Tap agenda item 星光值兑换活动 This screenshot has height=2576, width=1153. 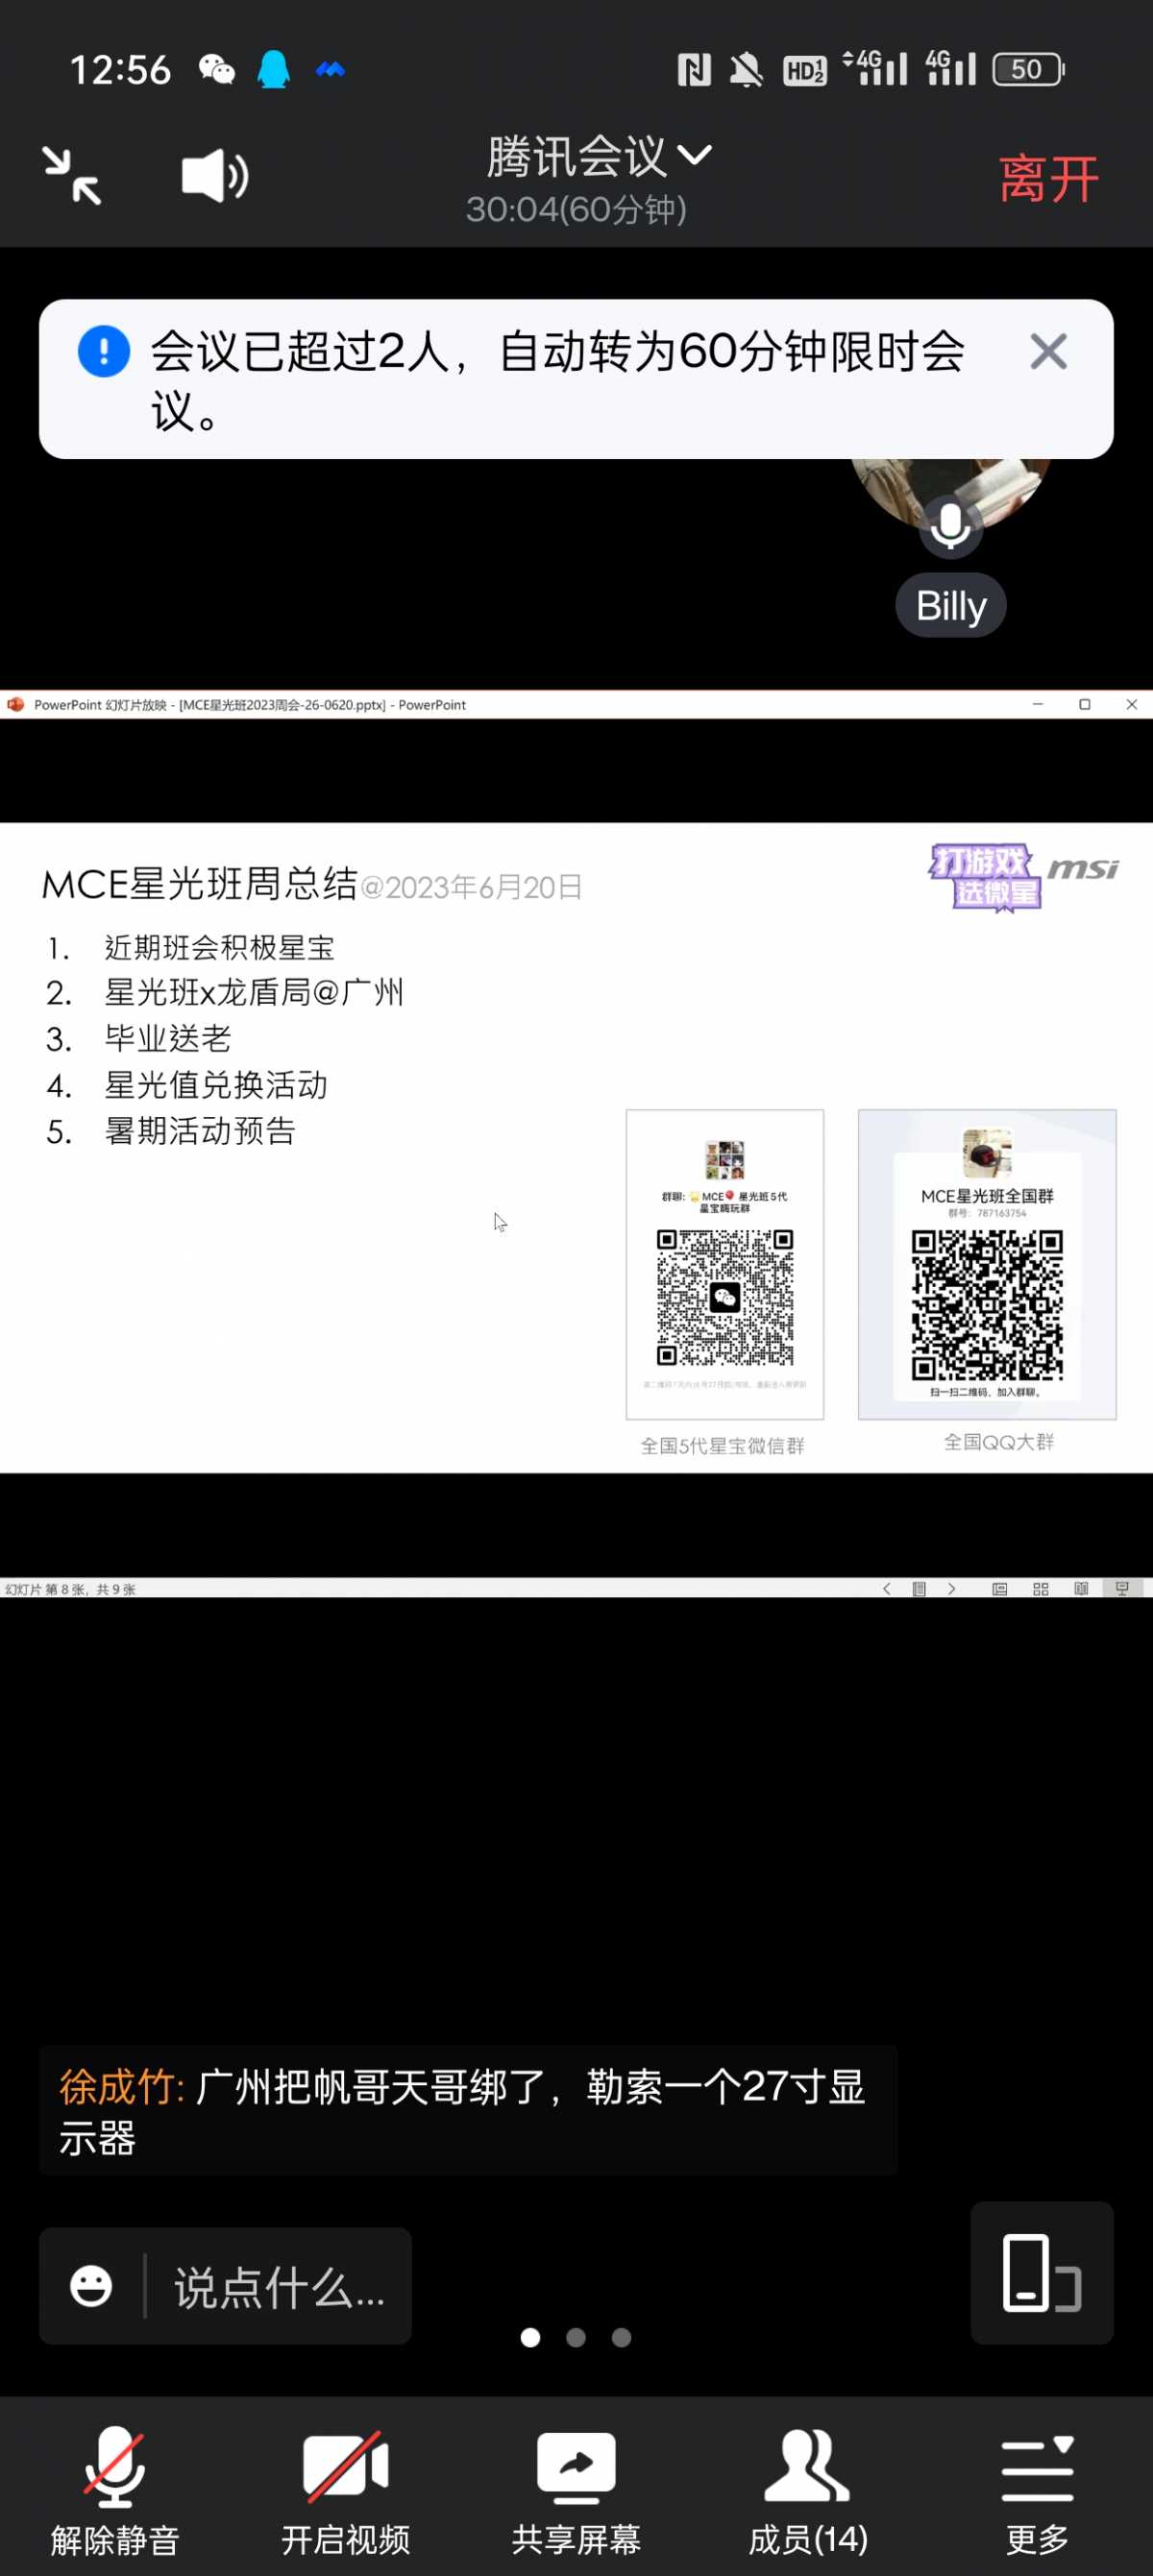pos(216,1085)
